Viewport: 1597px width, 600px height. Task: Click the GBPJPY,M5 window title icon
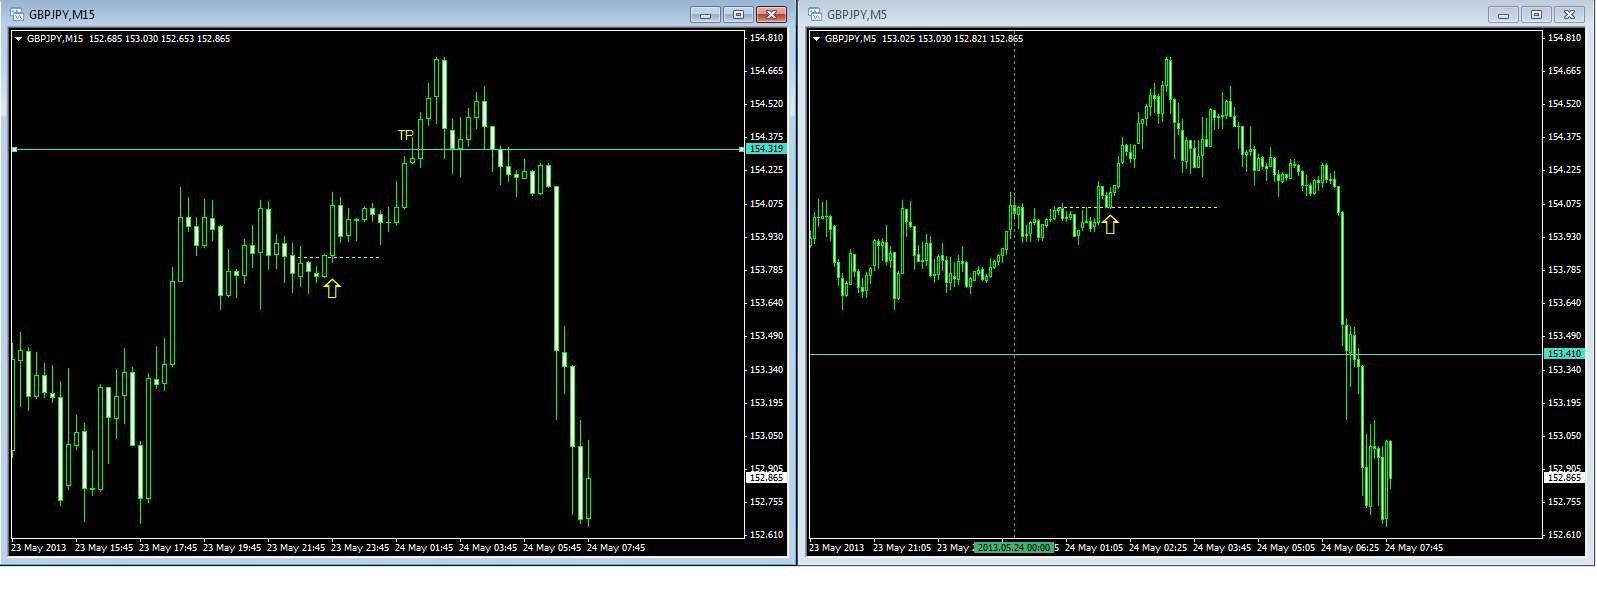[x=814, y=14]
